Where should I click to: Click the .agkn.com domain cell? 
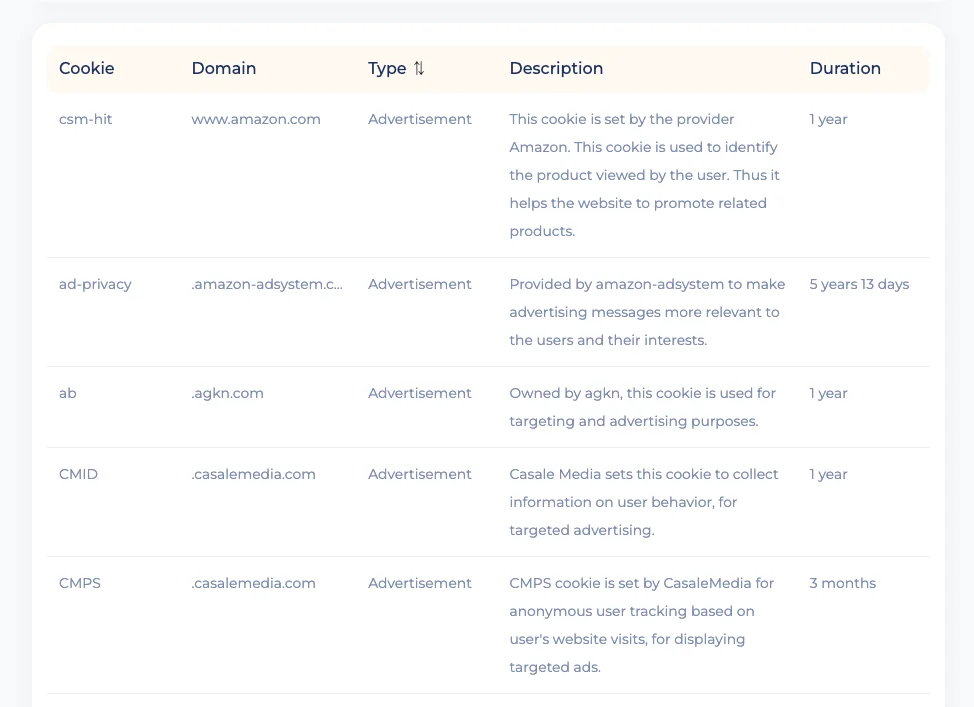point(228,393)
